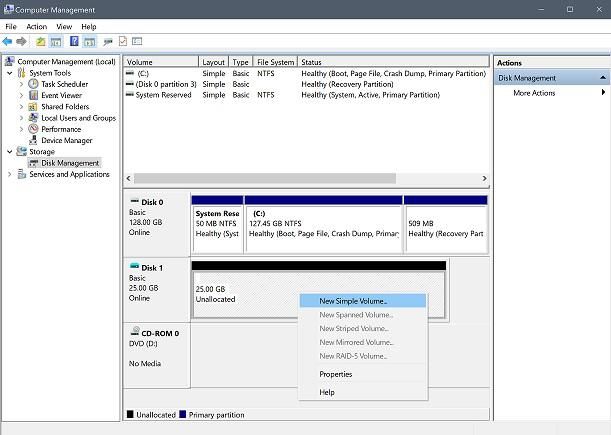Sort the list by the File System column
This screenshot has width=611, height=435.
click(x=275, y=62)
